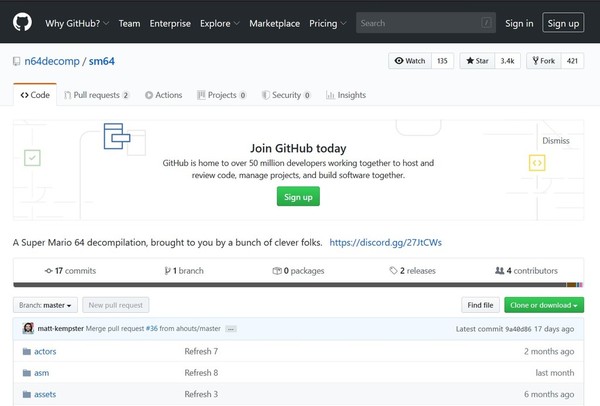600x406 pixels.
Task: Star the sm64 repository
Action: 476,61
